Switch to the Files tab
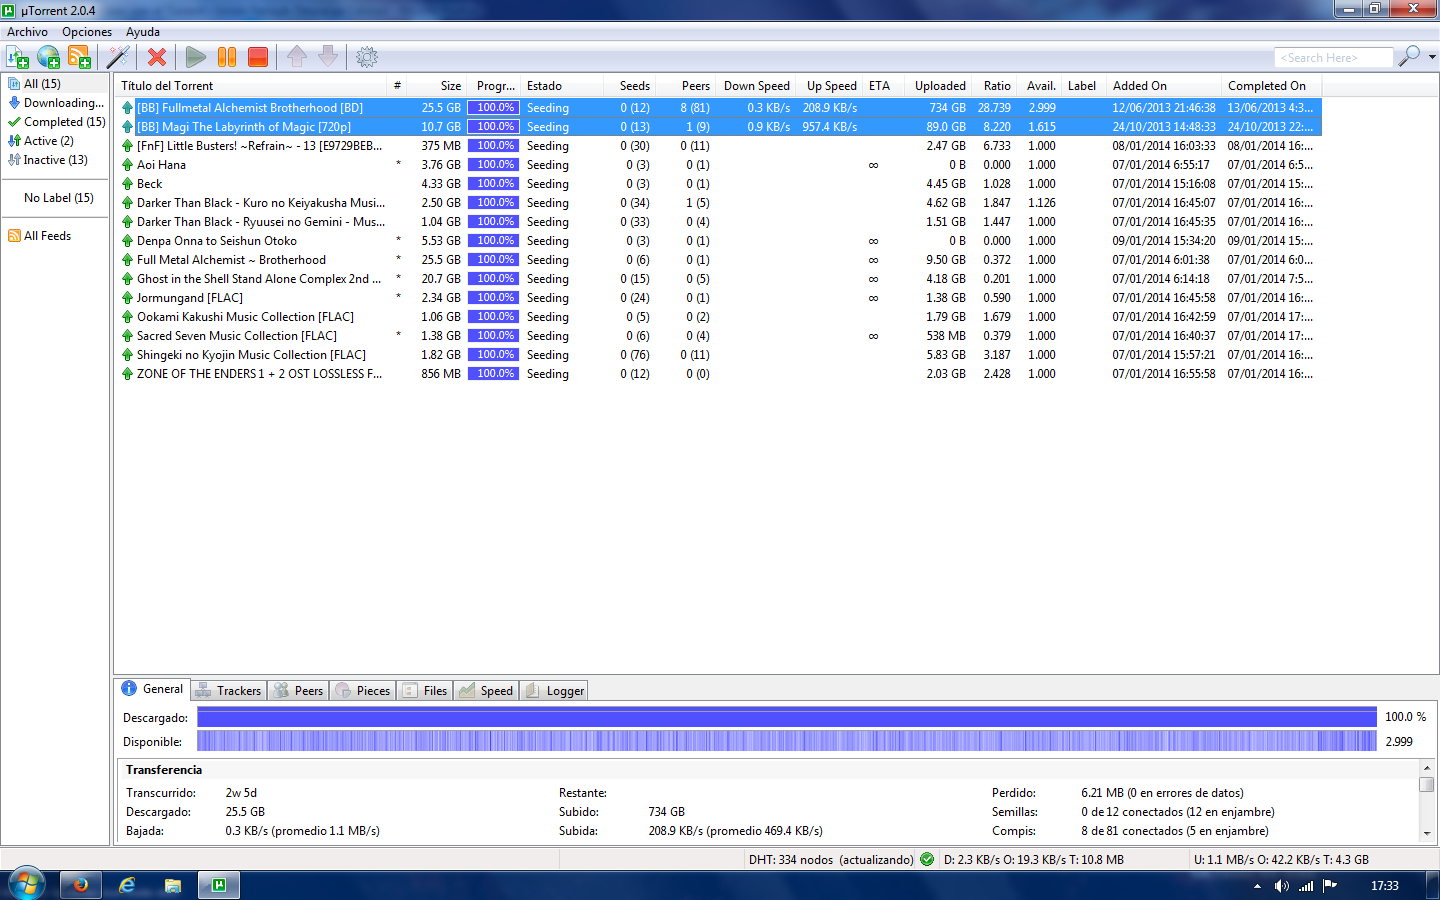Image resolution: width=1440 pixels, height=900 pixels. [425, 691]
